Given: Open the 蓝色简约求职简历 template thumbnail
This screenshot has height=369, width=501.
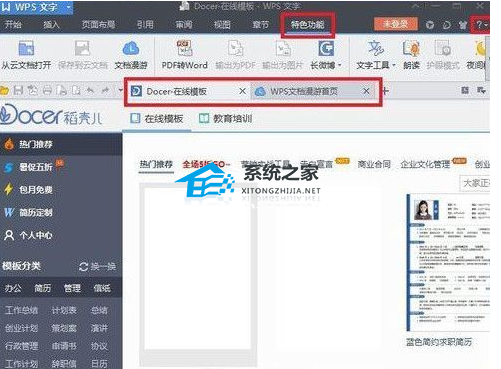Looking at the screenshot, I should [x=448, y=262].
